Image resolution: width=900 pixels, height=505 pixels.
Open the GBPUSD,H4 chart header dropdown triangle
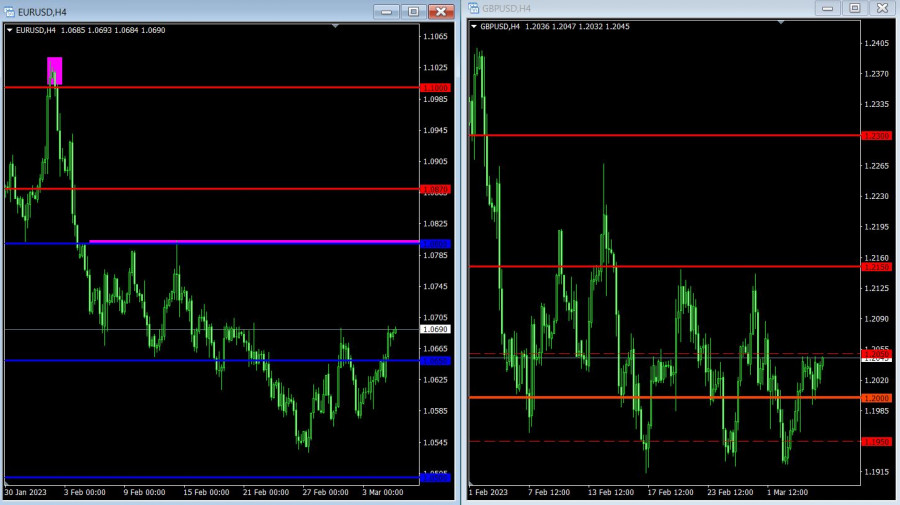pos(474,27)
